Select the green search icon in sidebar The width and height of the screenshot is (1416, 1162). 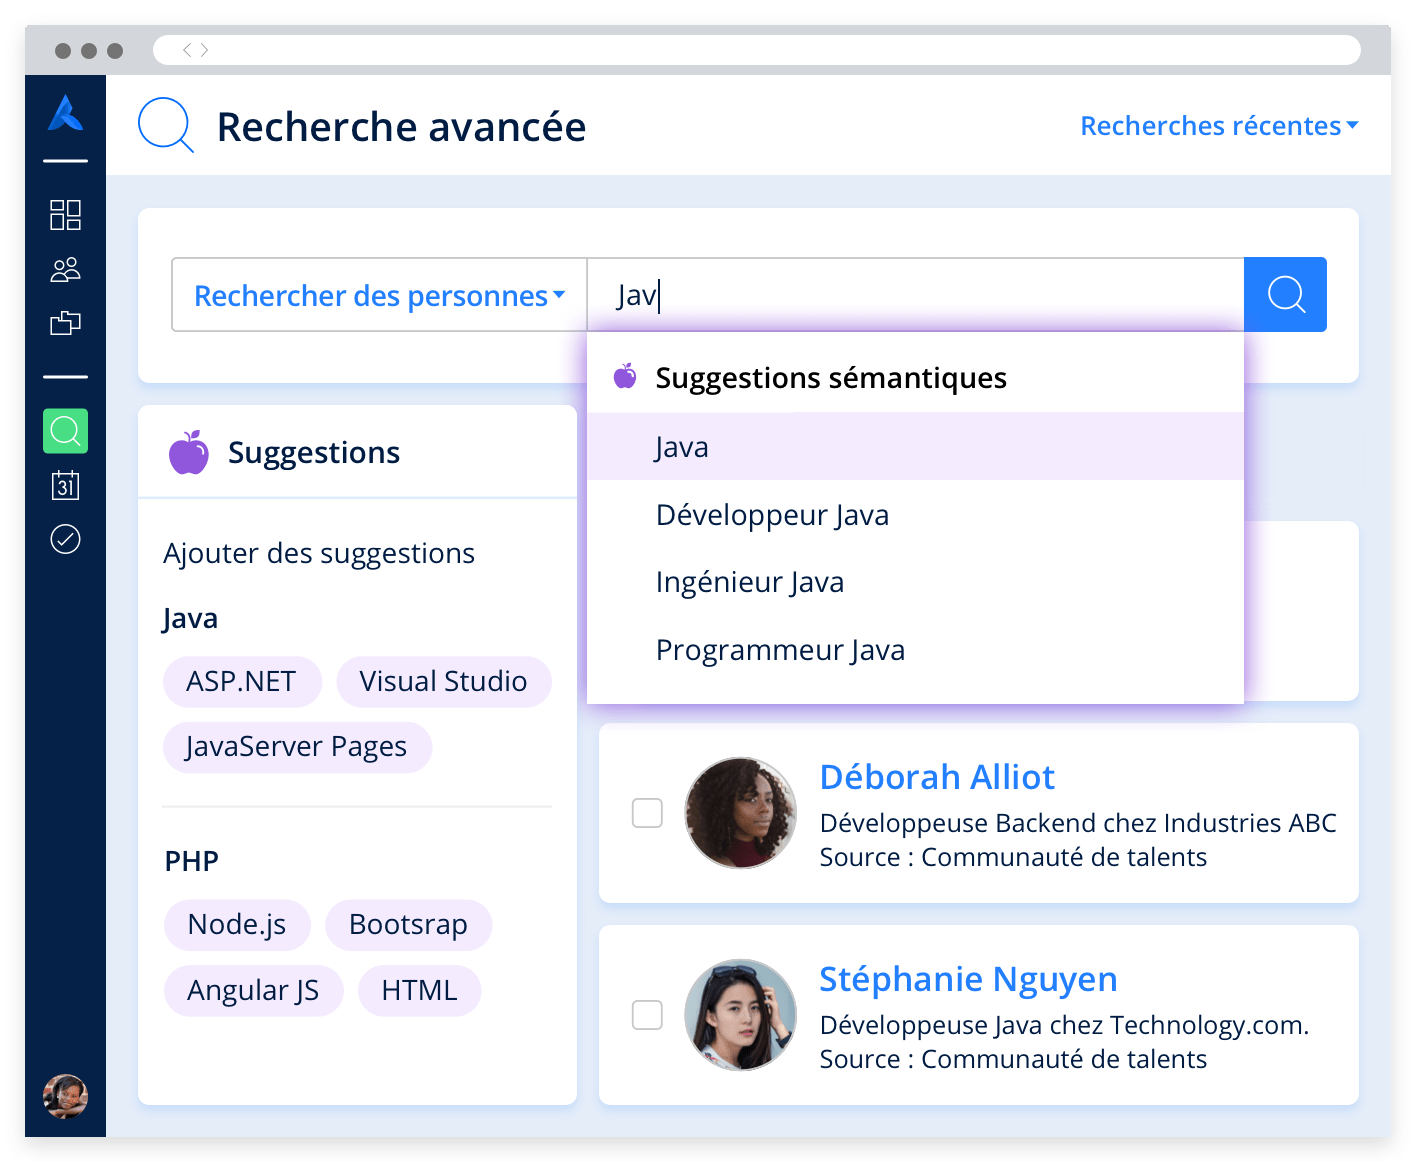65,431
